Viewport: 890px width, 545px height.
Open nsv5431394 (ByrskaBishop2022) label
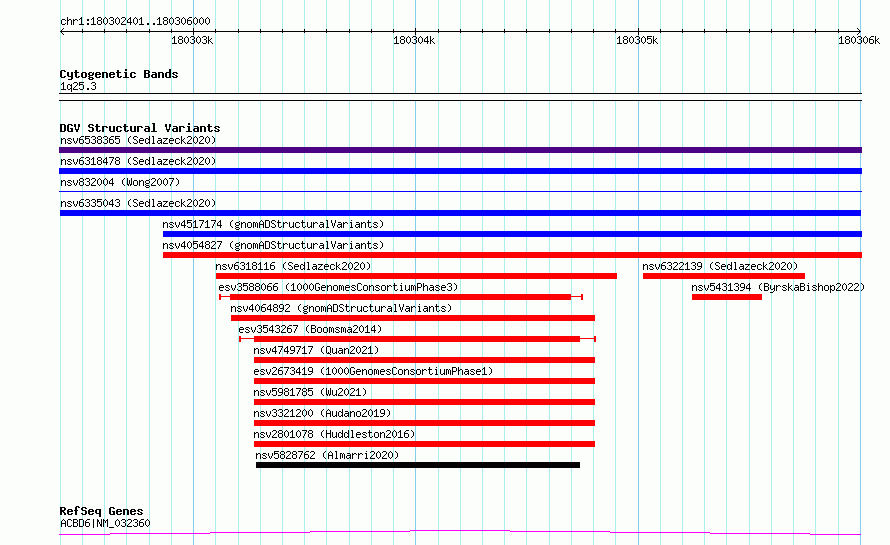coord(778,287)
